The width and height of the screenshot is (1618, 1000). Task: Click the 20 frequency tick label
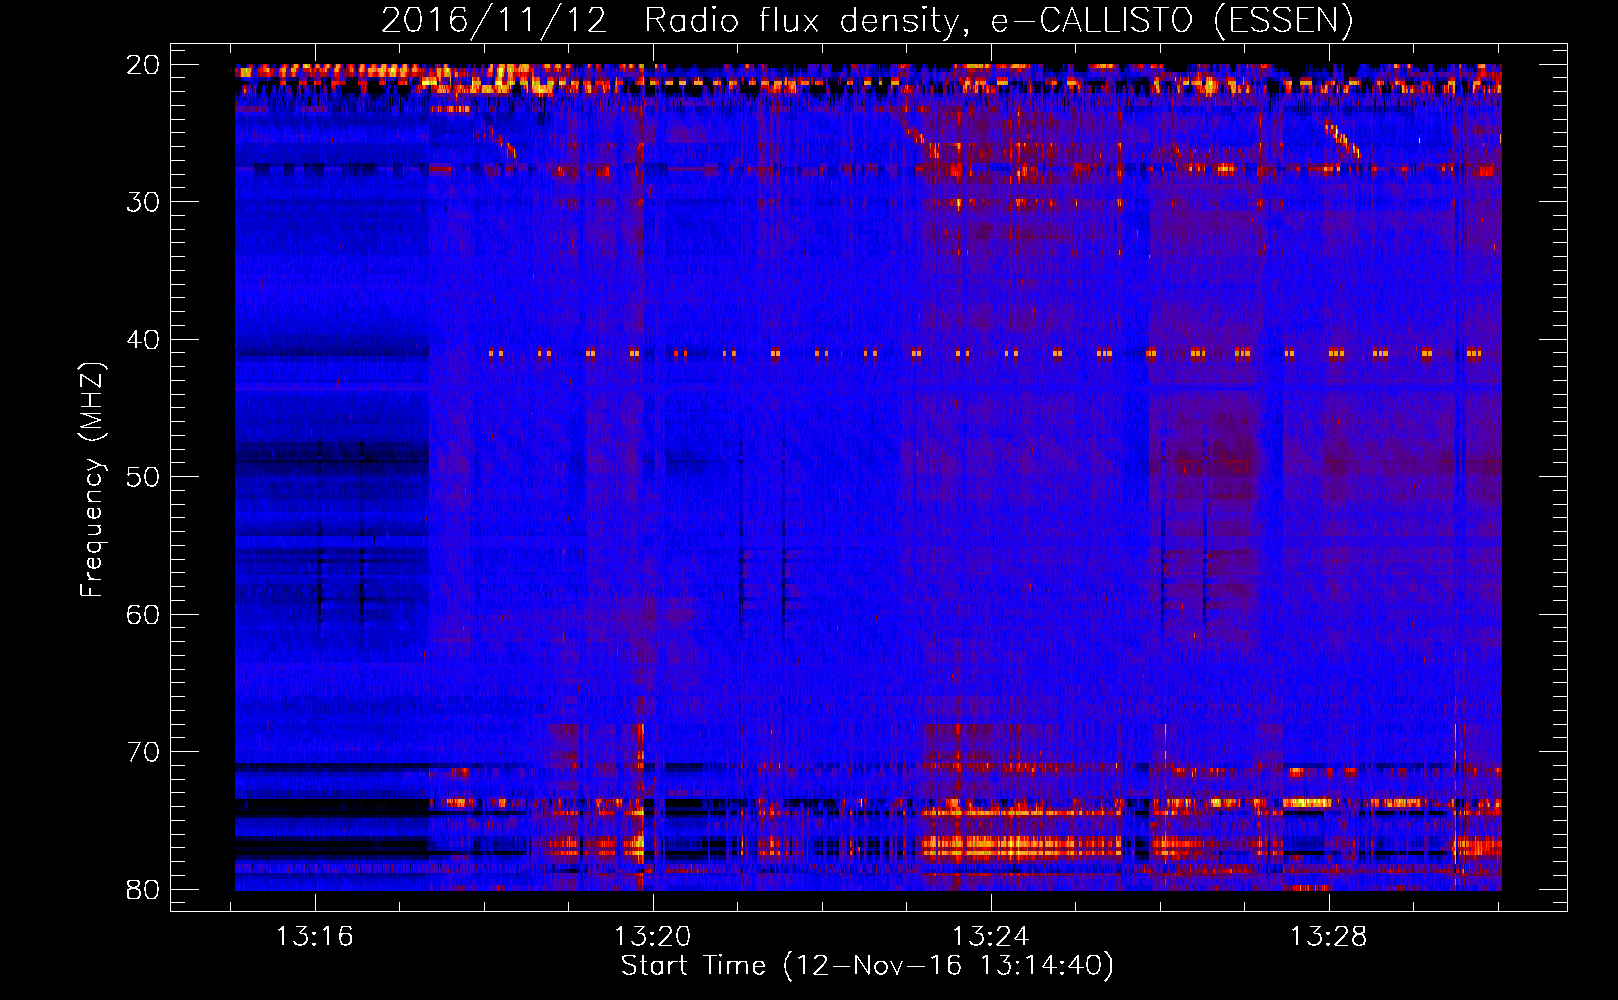point(143,65)
